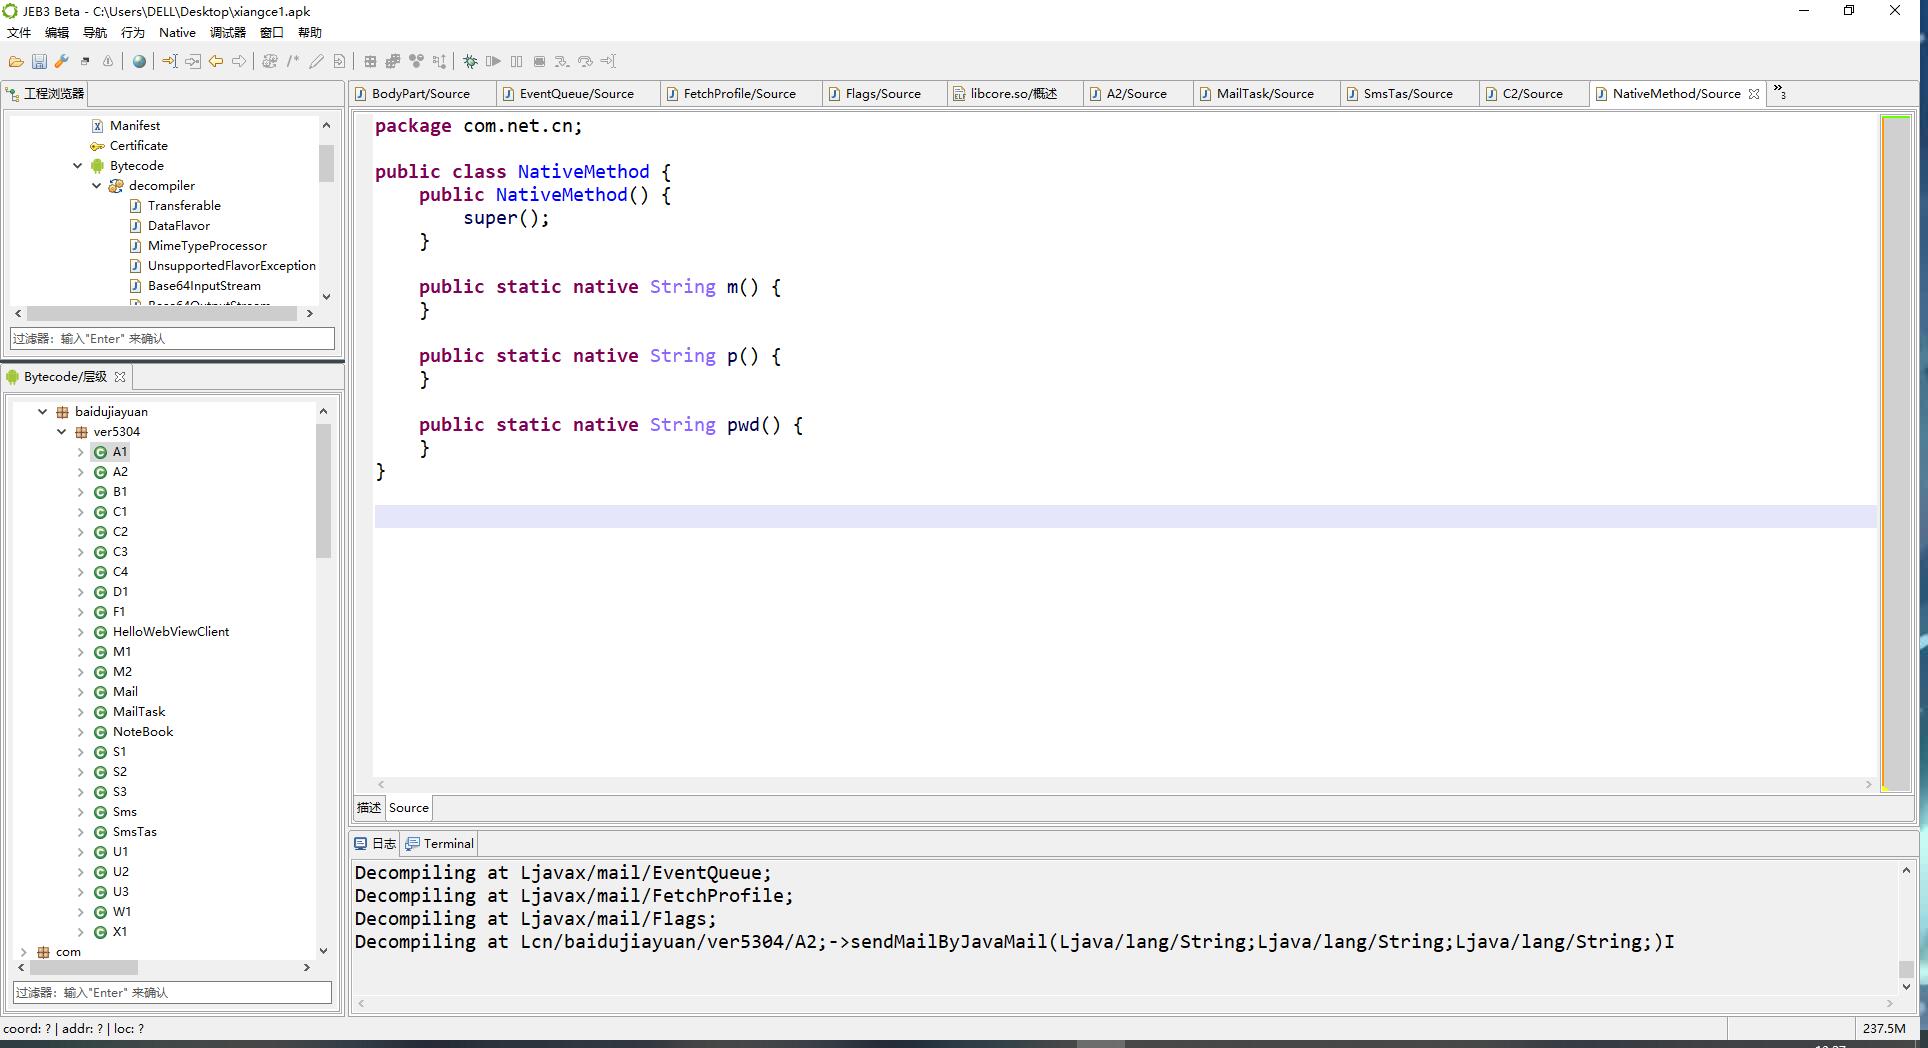1928x1048 pixels.
Task: Click the run-to-line debugger icon
Action: [x=608, y=61]
